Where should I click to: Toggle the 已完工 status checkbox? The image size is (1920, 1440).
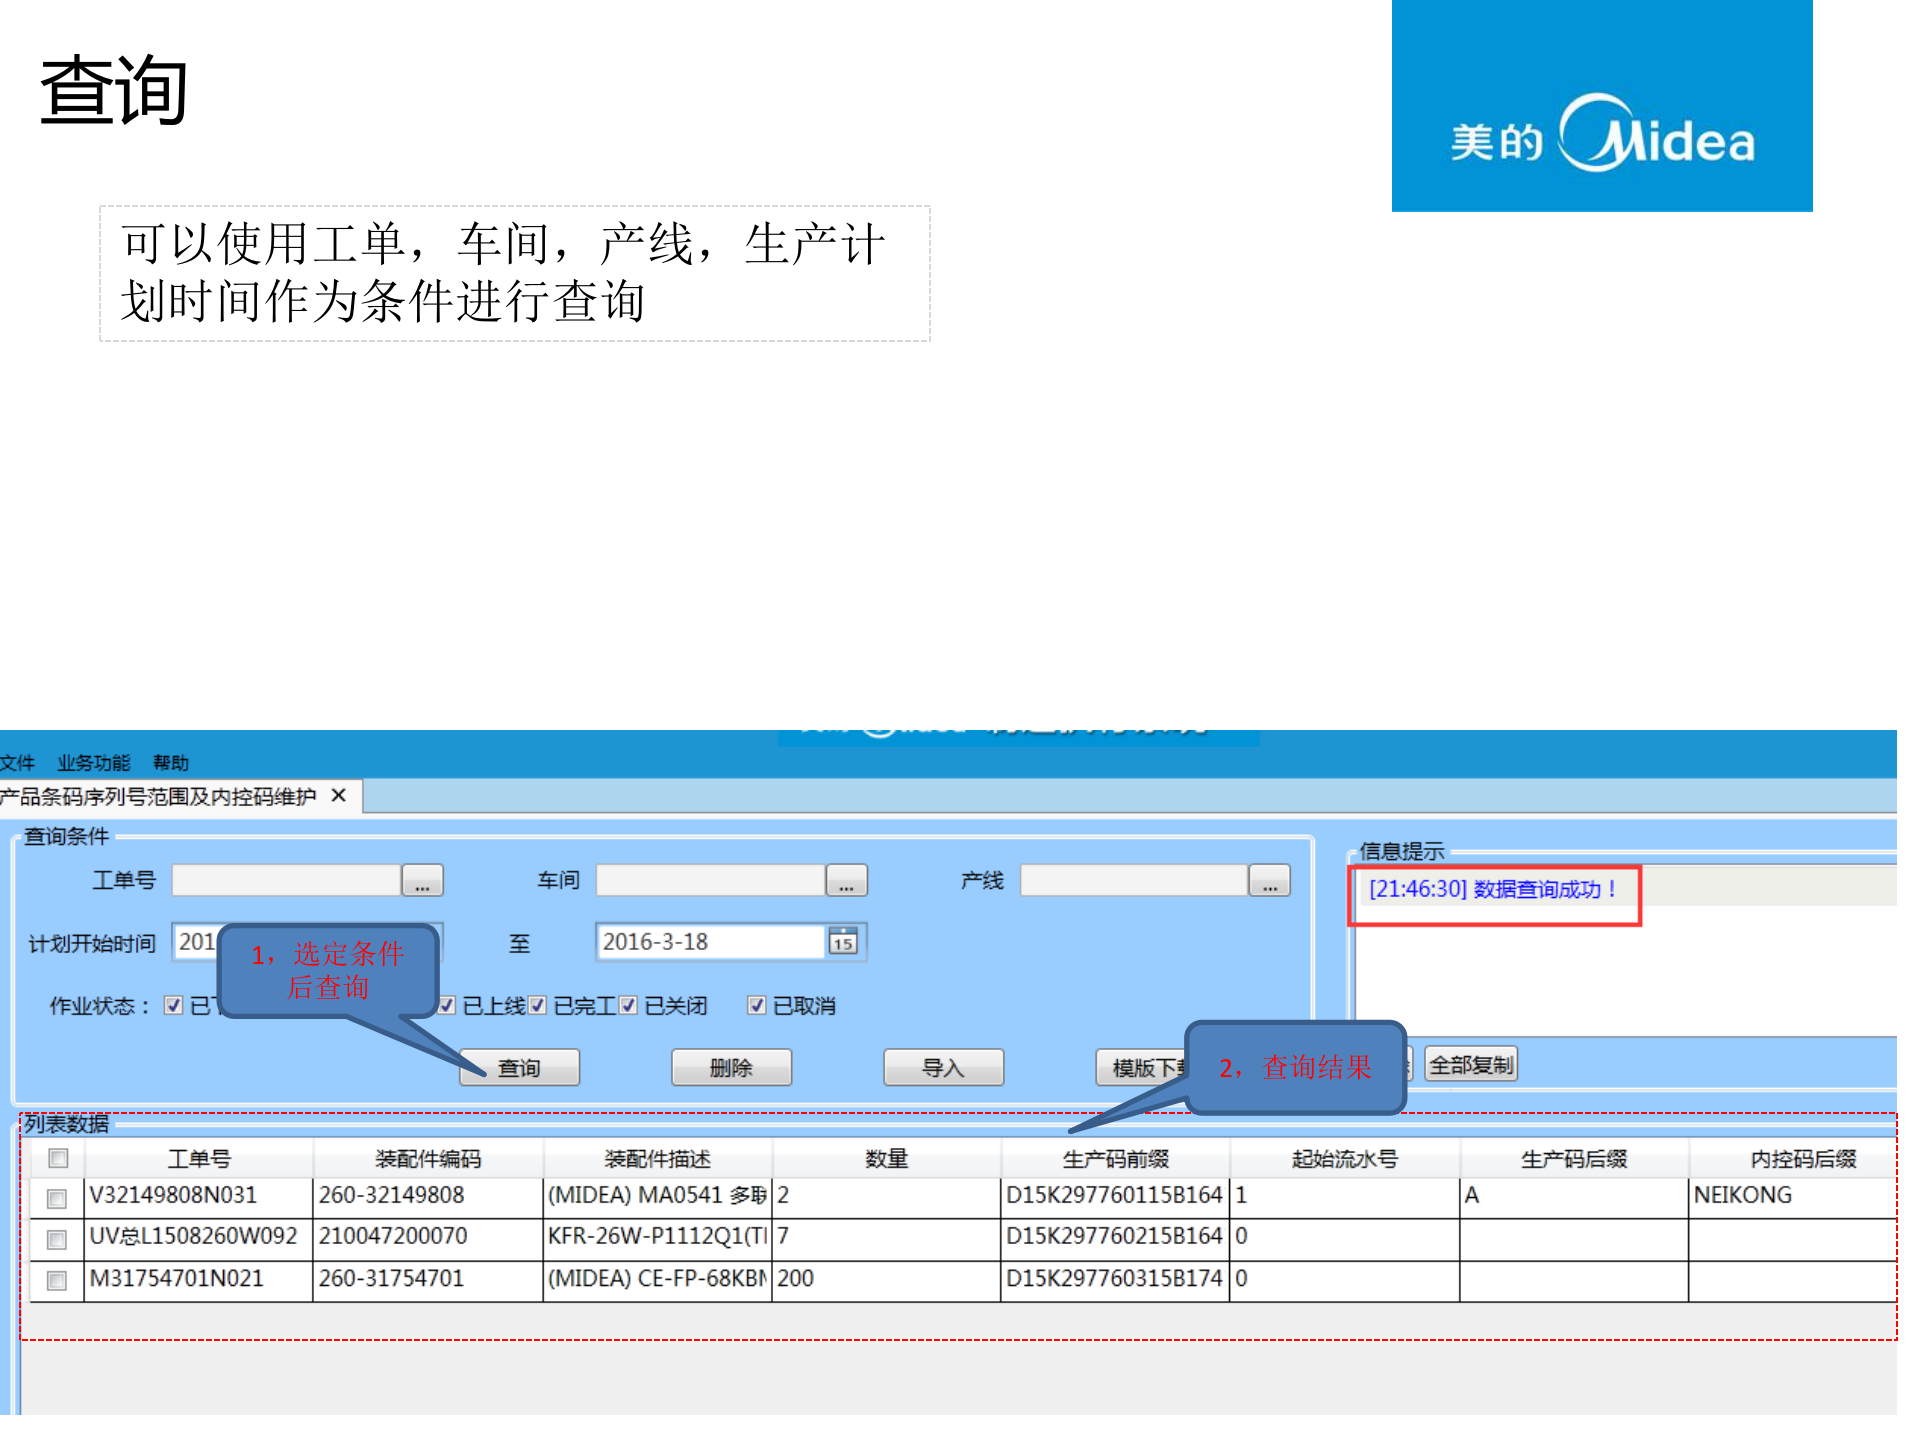pyautogui.click(x=537, y=1006)
